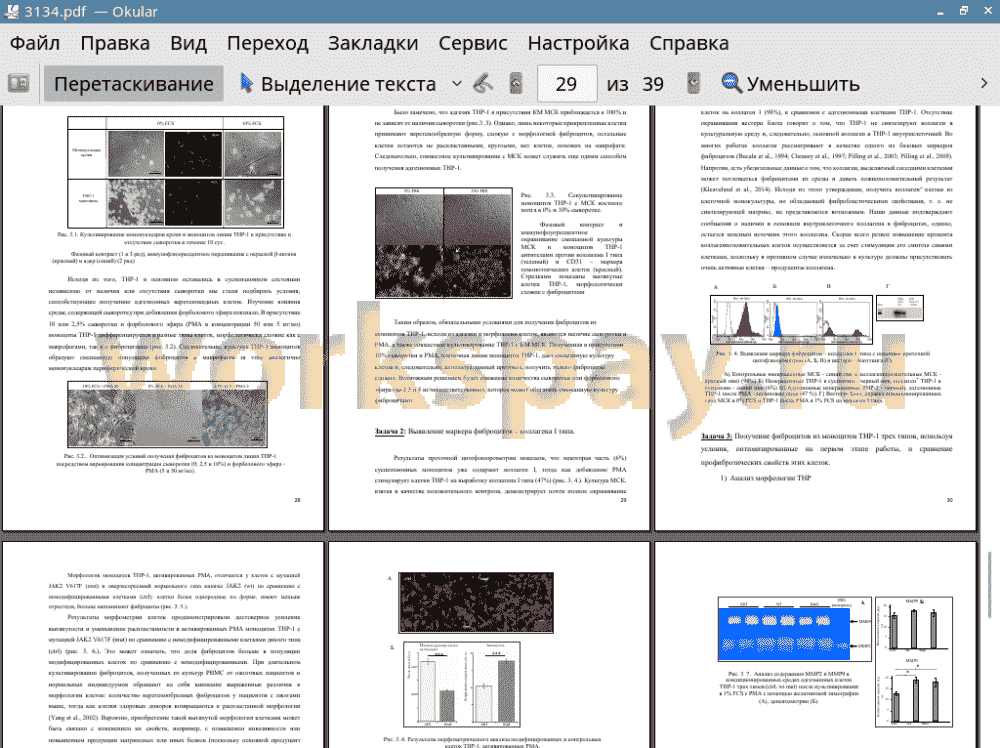Click the Рис. 3.1 caption text
This screenshot has width=1000, height=748.
tap(174, 238)
